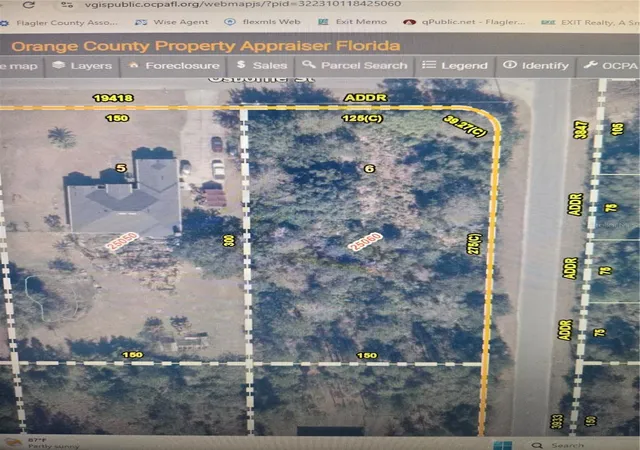Viewport: 640px width, 450px height.
Task: Open the qPublic.net - Flagler bookmark
Action: pyautogui.click(x=464, y=22)
